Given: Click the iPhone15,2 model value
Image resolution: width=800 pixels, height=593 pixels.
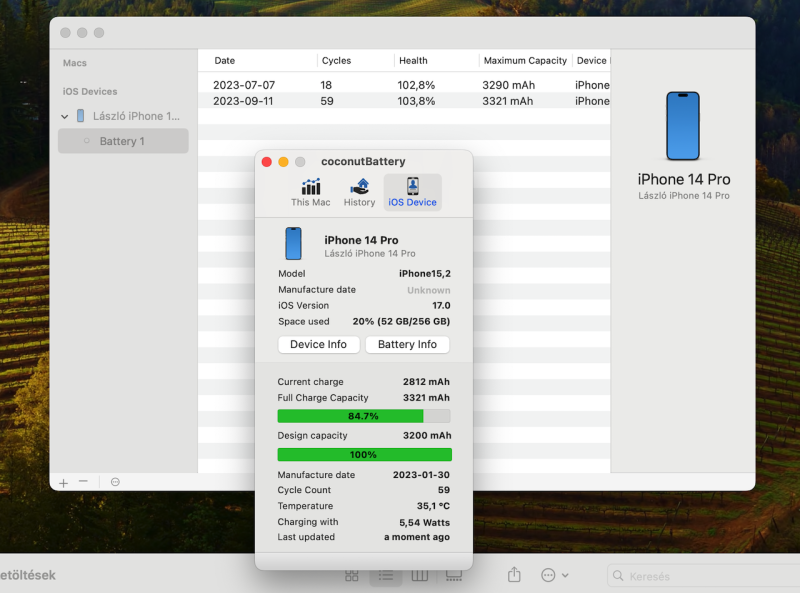Looking at the screenshot, I should (424, 274).
